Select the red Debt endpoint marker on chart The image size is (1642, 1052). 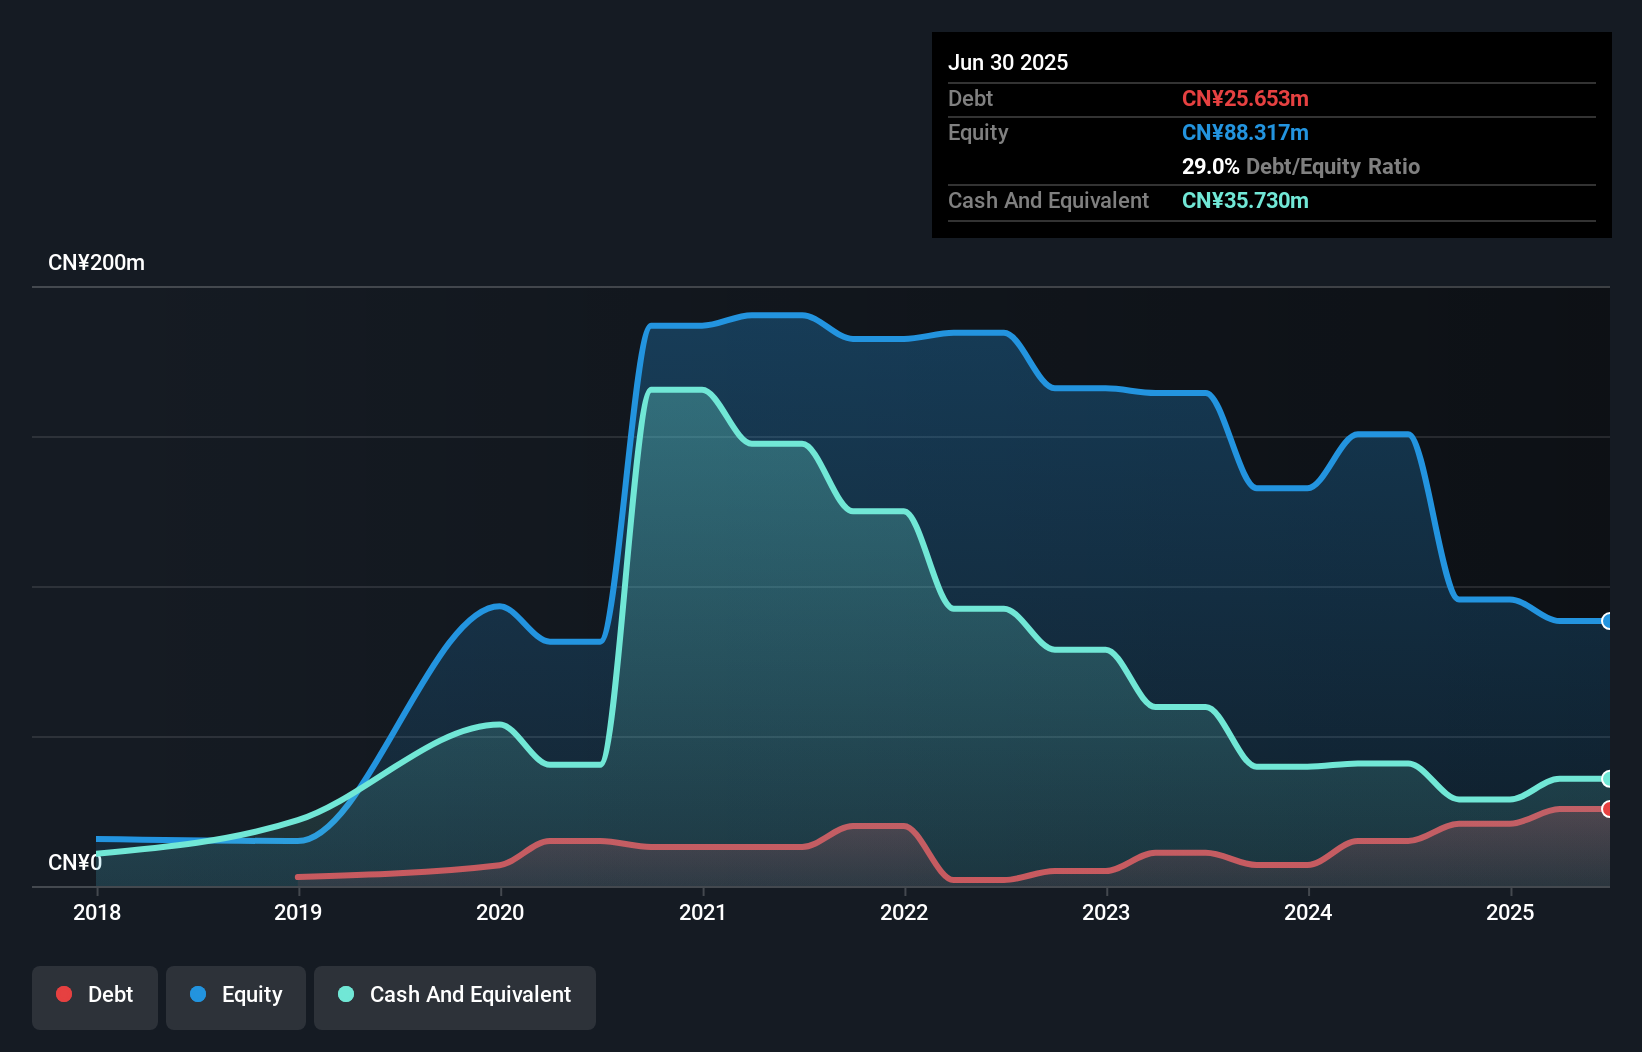pyautogui.click(x=1607, y=807)
